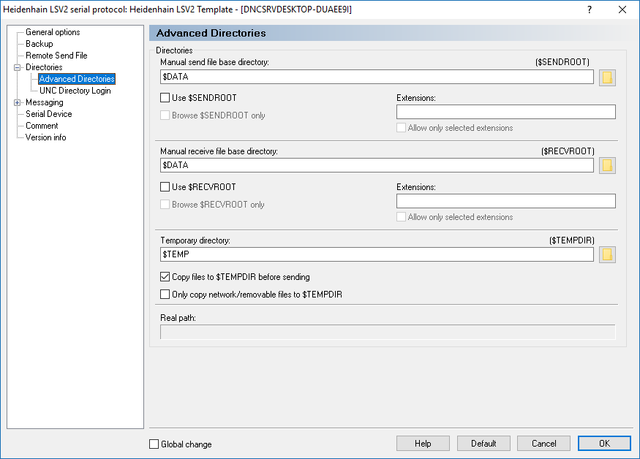Screen dimensions: 640x459
Task: Select Advanced Directories in the tree
Action: click(77, 79)
